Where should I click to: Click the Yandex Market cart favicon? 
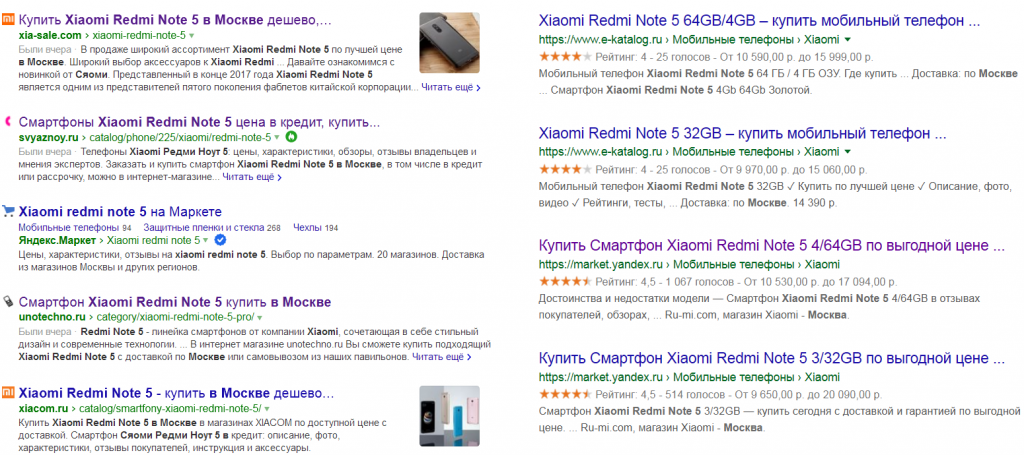8,211
